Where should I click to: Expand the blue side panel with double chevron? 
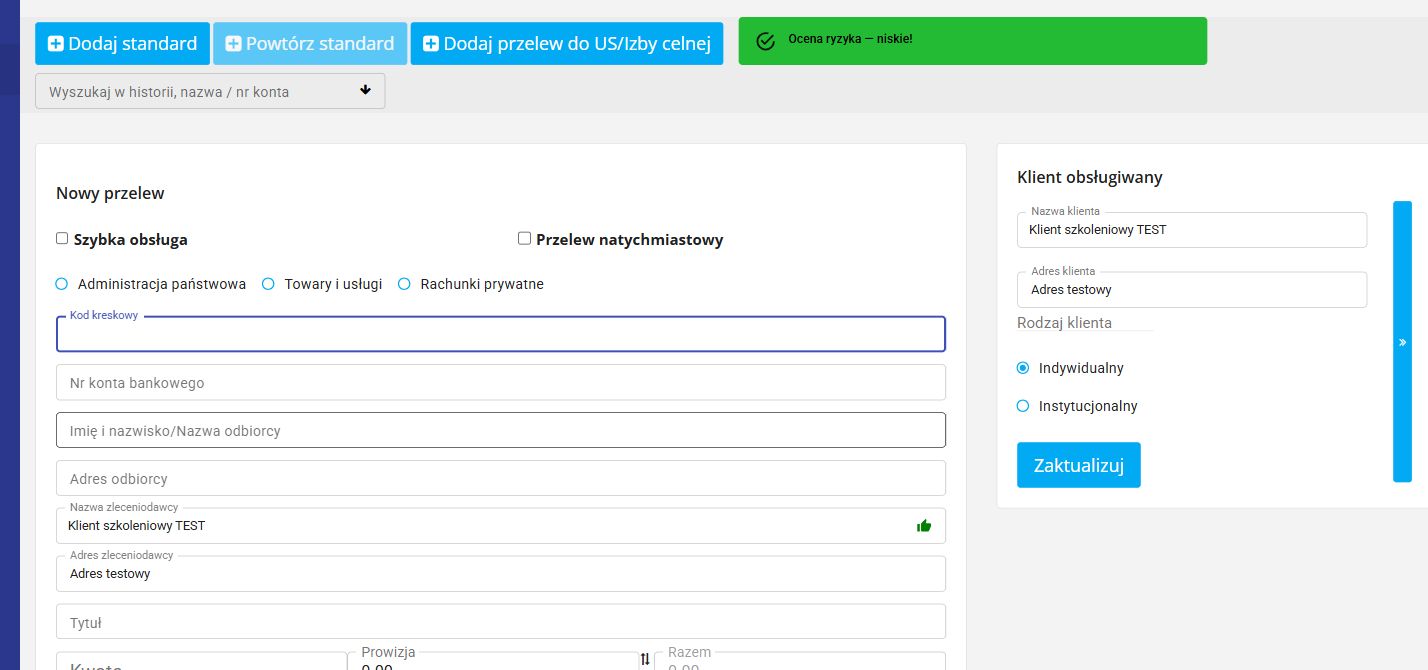1402,342
